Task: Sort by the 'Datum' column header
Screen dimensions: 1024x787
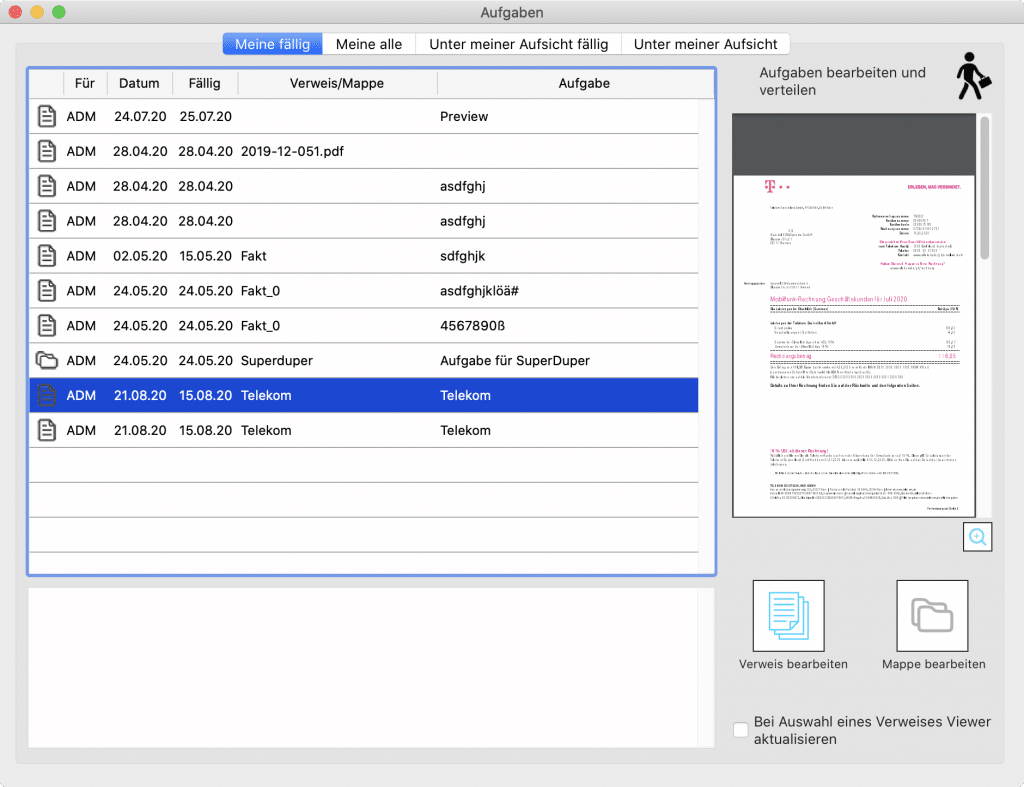Action: 139,84
